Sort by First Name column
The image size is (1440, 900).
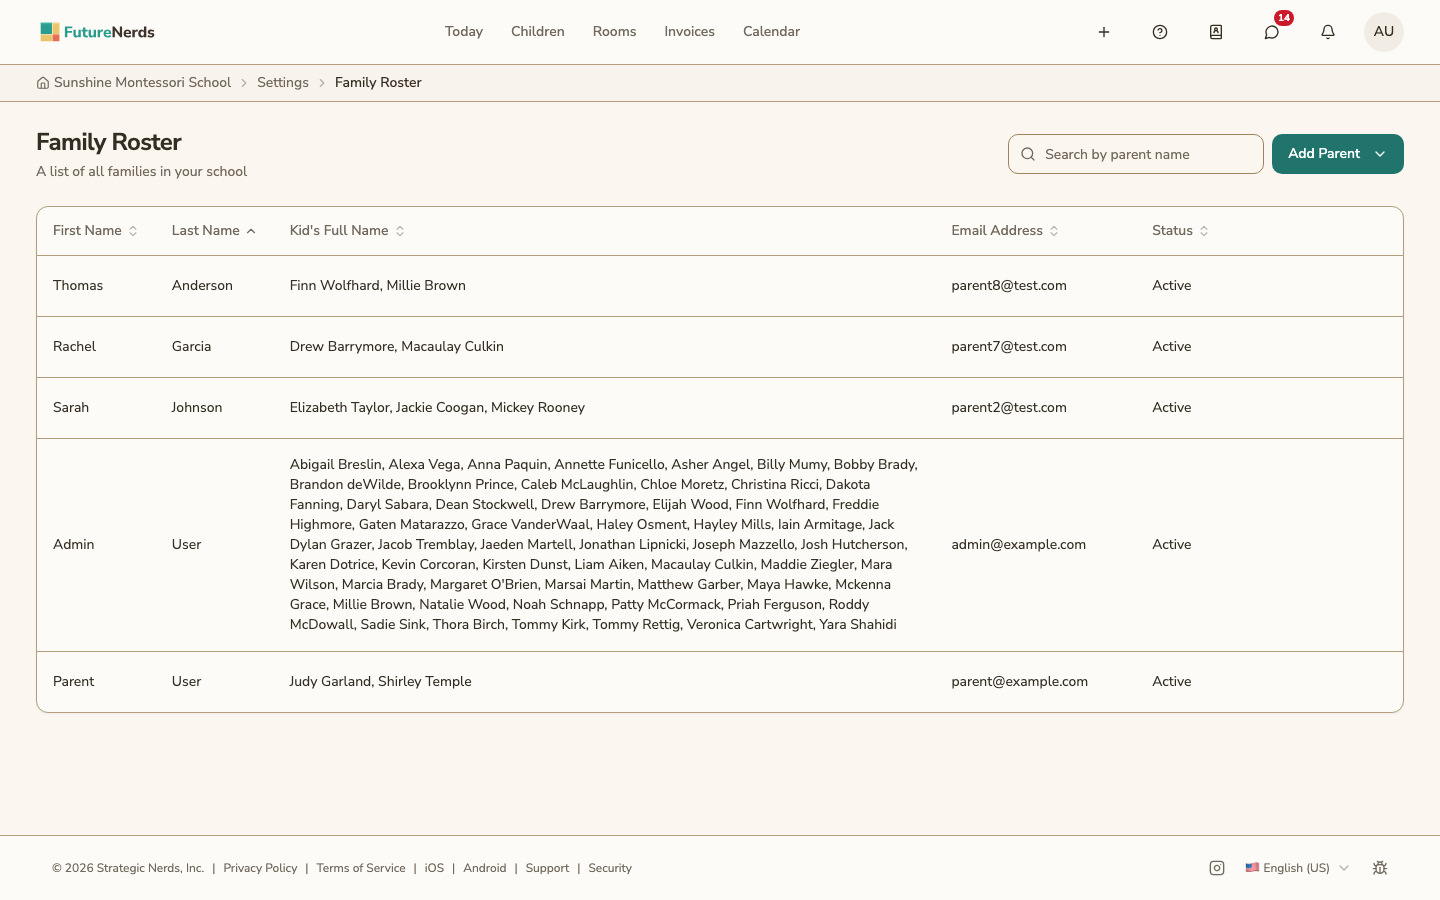tap(95, 231)
